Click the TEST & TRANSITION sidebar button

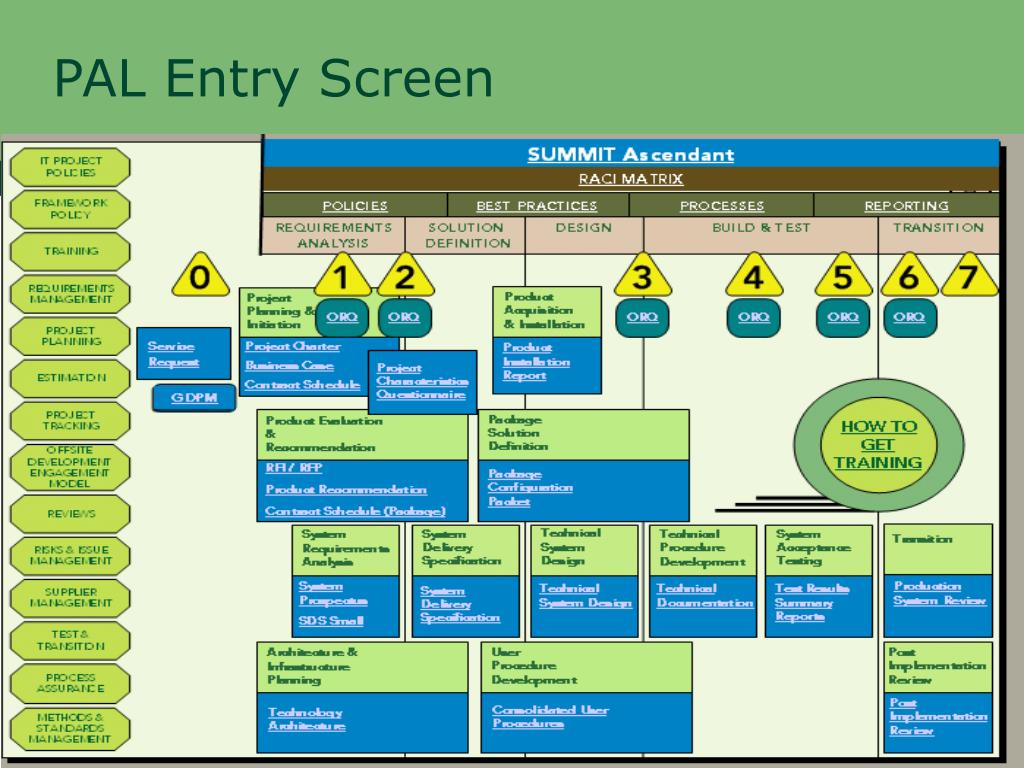pyautogui.click(x=70, y=641)
